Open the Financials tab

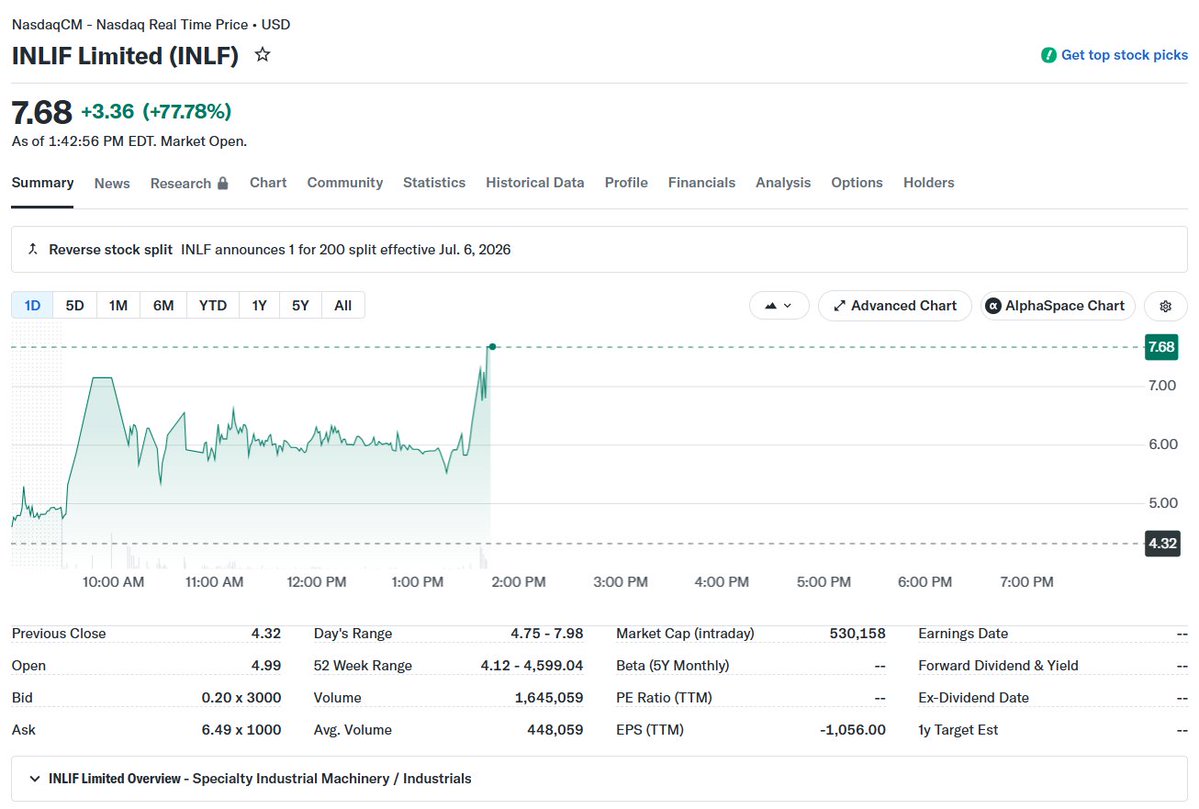click(x=702, y=183)
